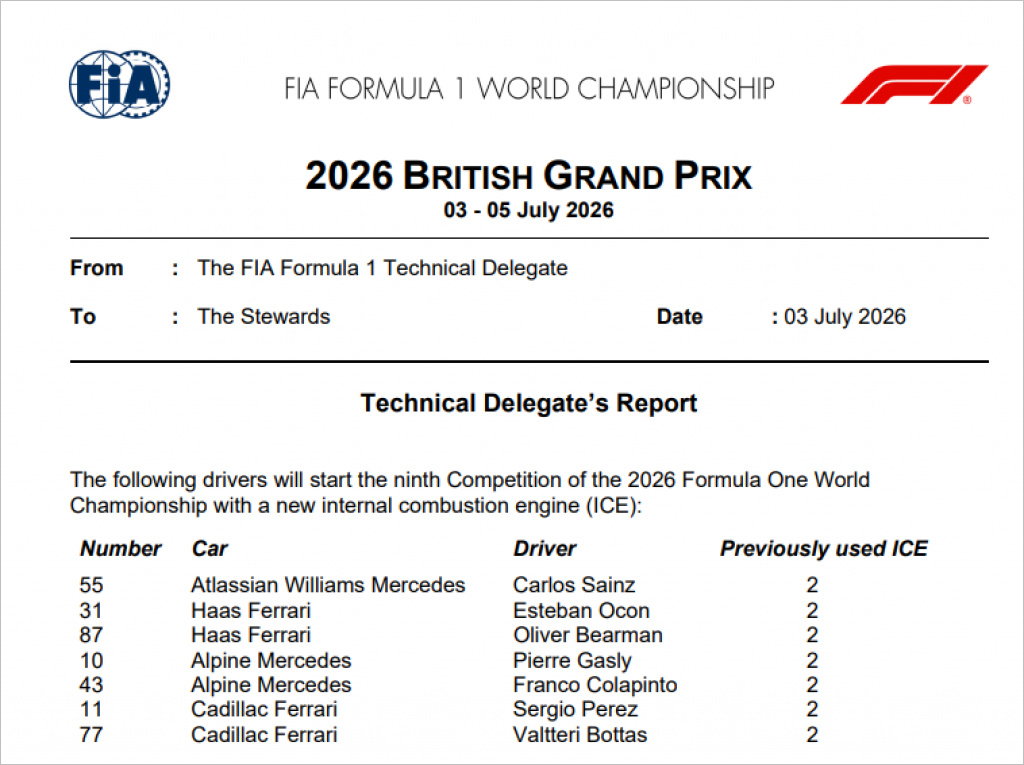Click the Technical Delegate's Report heading
Viewport: 1024px width, 765px height.
click(x=529, y=403)
